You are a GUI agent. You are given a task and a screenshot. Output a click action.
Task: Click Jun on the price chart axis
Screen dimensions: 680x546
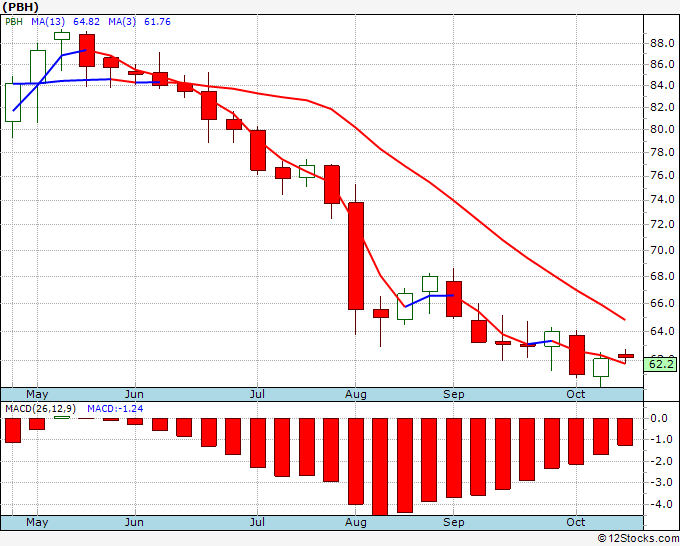click(134, 394)
